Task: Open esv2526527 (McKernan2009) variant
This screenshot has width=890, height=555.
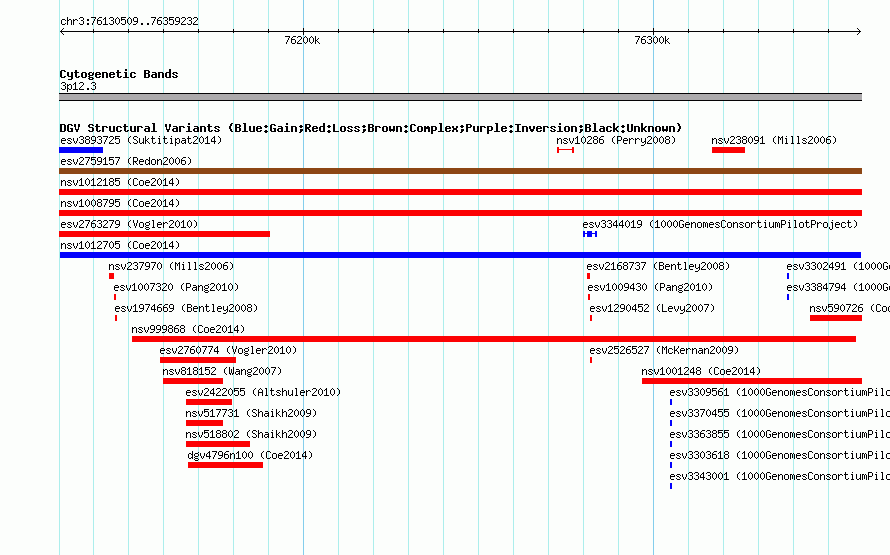Action: click(x=664, y=350)
